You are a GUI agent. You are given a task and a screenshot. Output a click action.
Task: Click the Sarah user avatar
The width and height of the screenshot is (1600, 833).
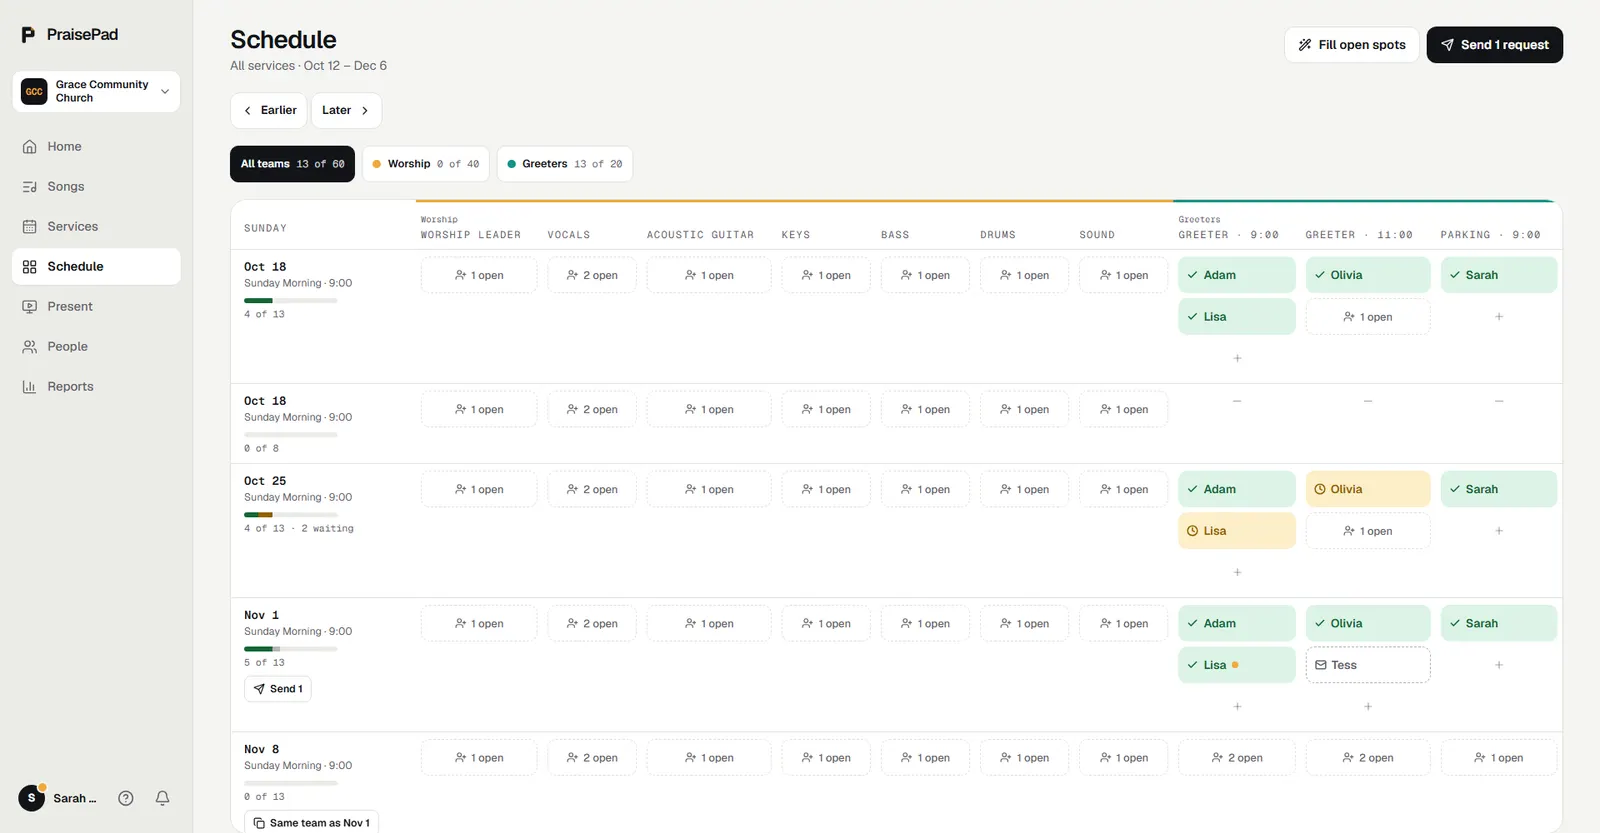tap(32, 798)
